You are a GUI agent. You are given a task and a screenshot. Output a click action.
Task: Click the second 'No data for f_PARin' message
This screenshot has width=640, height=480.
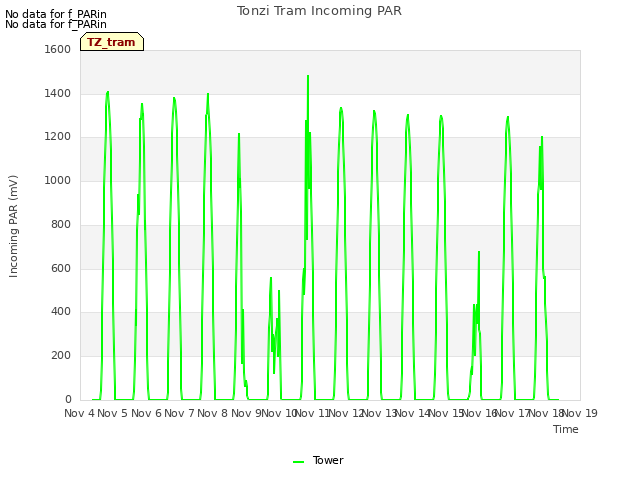(56, 24)
